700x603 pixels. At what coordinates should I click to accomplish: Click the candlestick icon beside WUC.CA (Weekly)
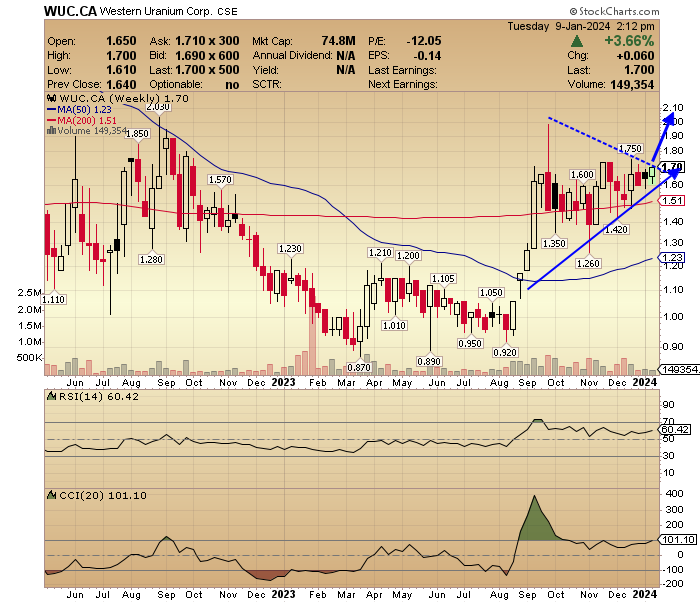[x=51, y=98]
